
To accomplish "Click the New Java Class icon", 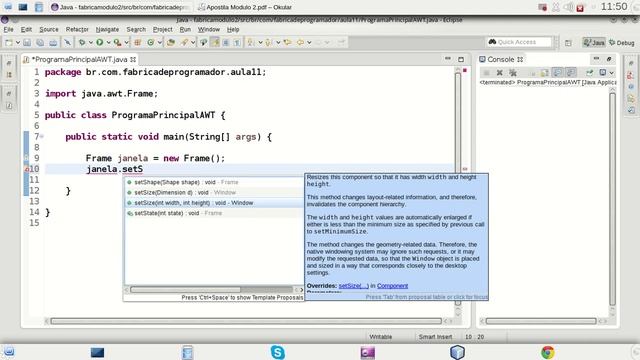I will pyautogui.click(x=151, y=42).
